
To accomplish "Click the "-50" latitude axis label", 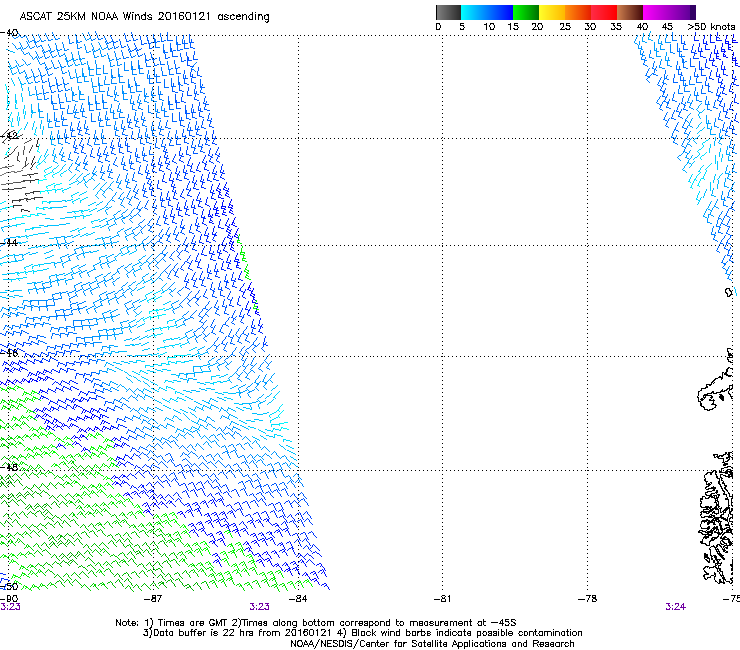I will point(9,586).
